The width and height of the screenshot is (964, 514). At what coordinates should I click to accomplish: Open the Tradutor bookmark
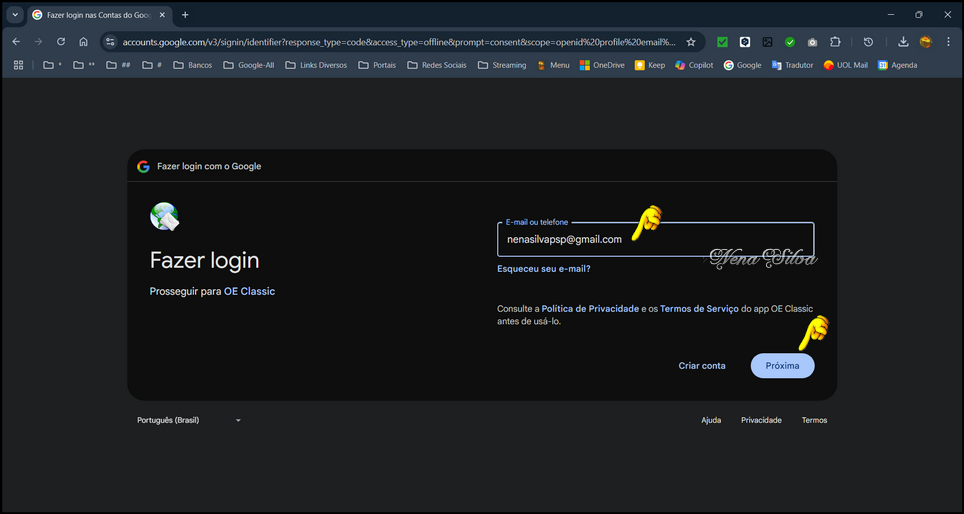click(792, 65)
